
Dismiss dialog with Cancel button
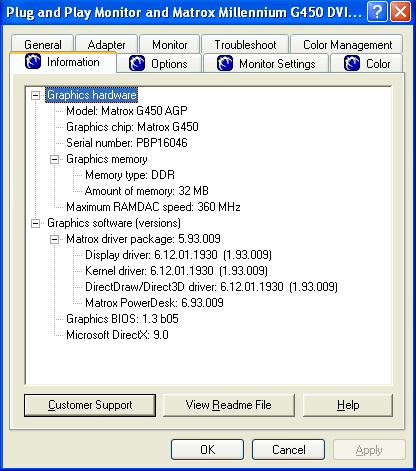coord(288,450)
